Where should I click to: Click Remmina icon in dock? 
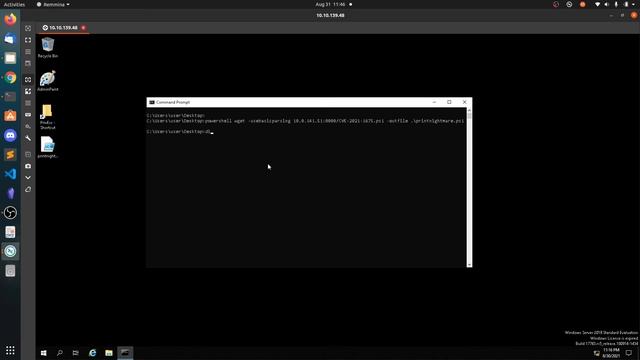point(10,251)
